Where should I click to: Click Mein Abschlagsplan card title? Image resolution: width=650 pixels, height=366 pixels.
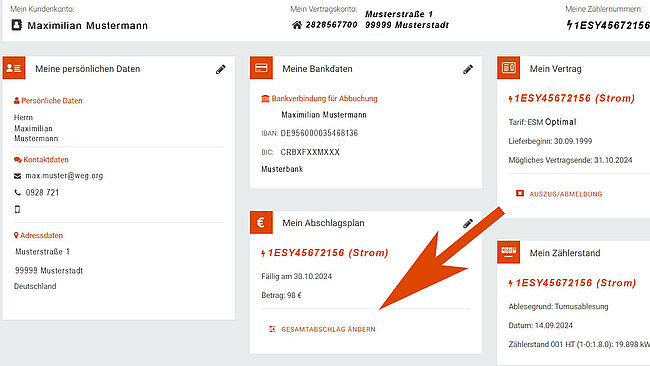[x=323, y=223]
